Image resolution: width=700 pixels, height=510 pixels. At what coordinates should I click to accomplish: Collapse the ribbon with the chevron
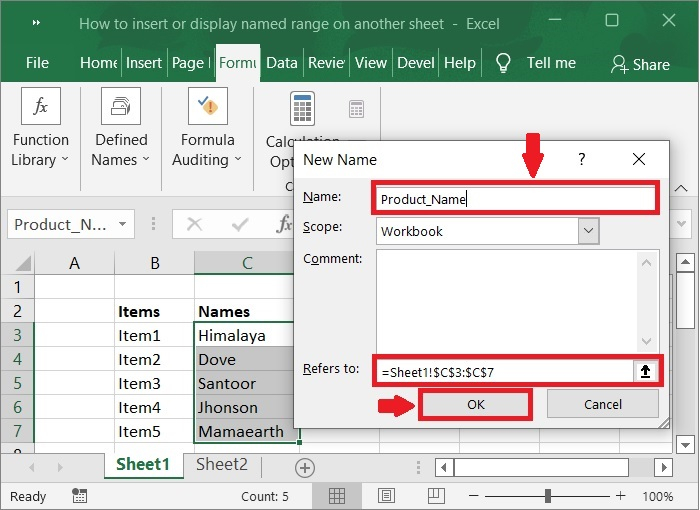681,188
